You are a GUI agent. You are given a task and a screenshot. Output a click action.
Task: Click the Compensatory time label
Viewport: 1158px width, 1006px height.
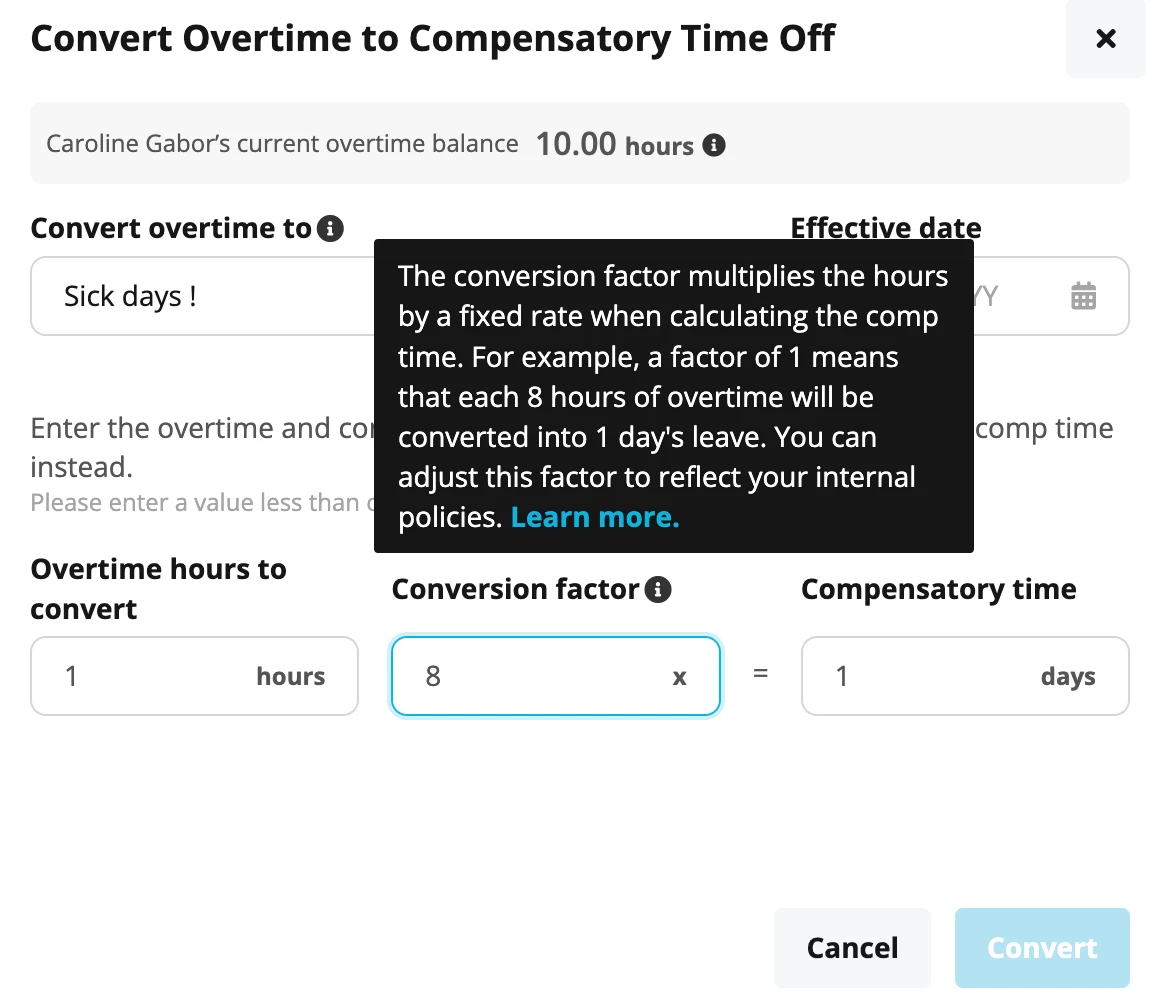939,589
